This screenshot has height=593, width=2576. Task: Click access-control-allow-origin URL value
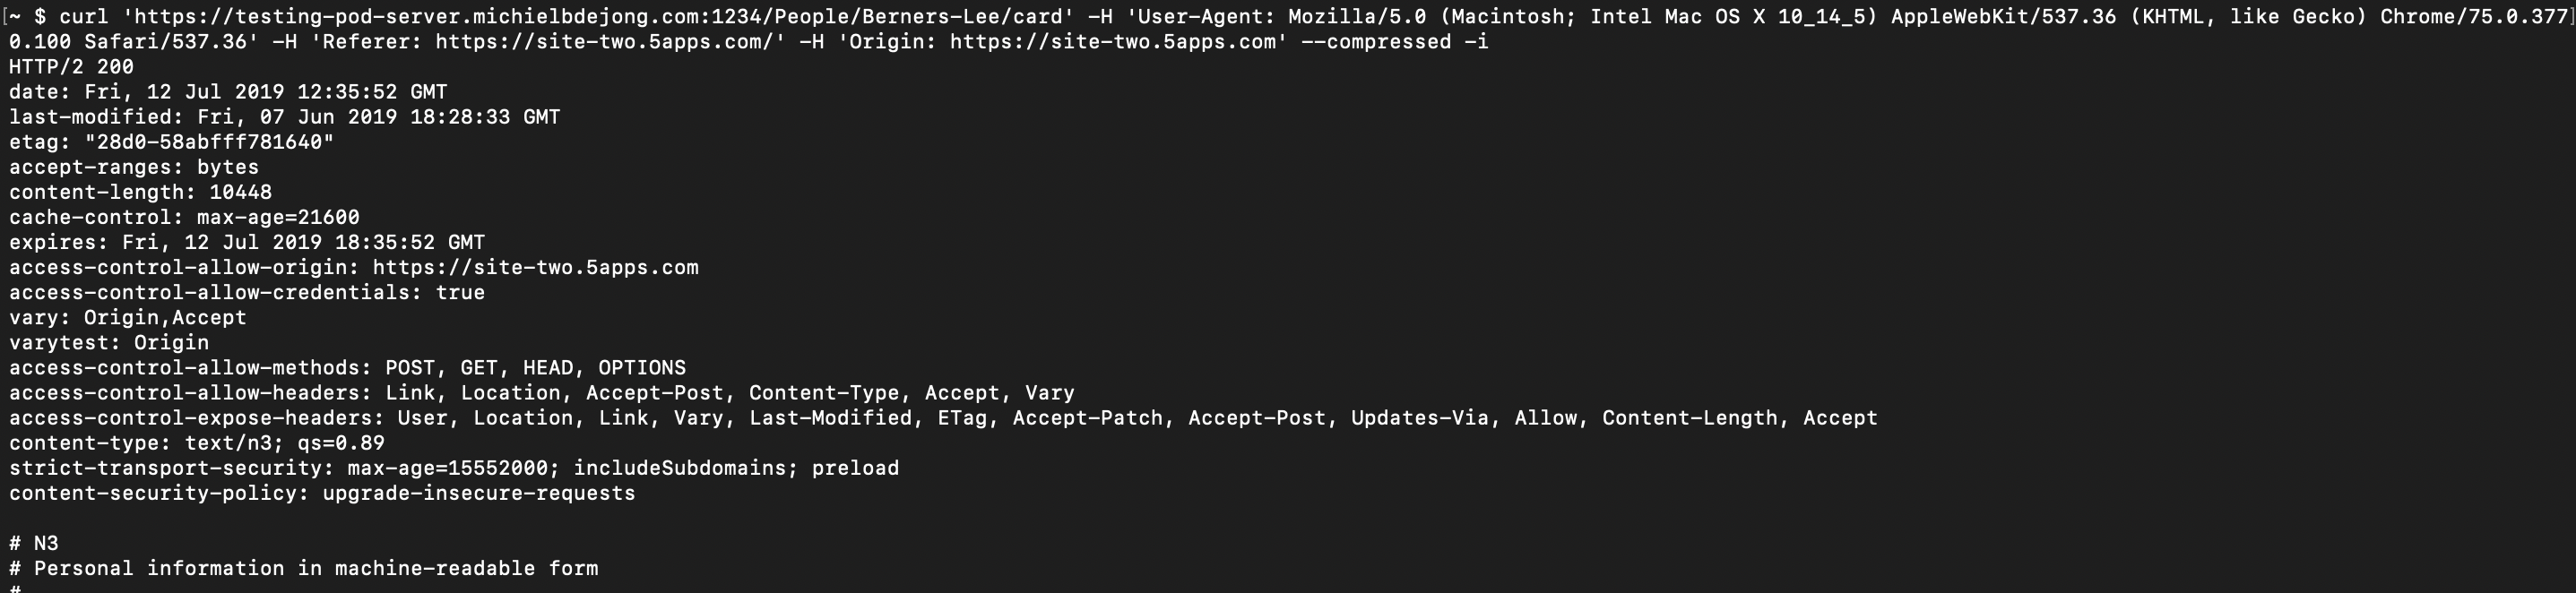click(535, 267)
